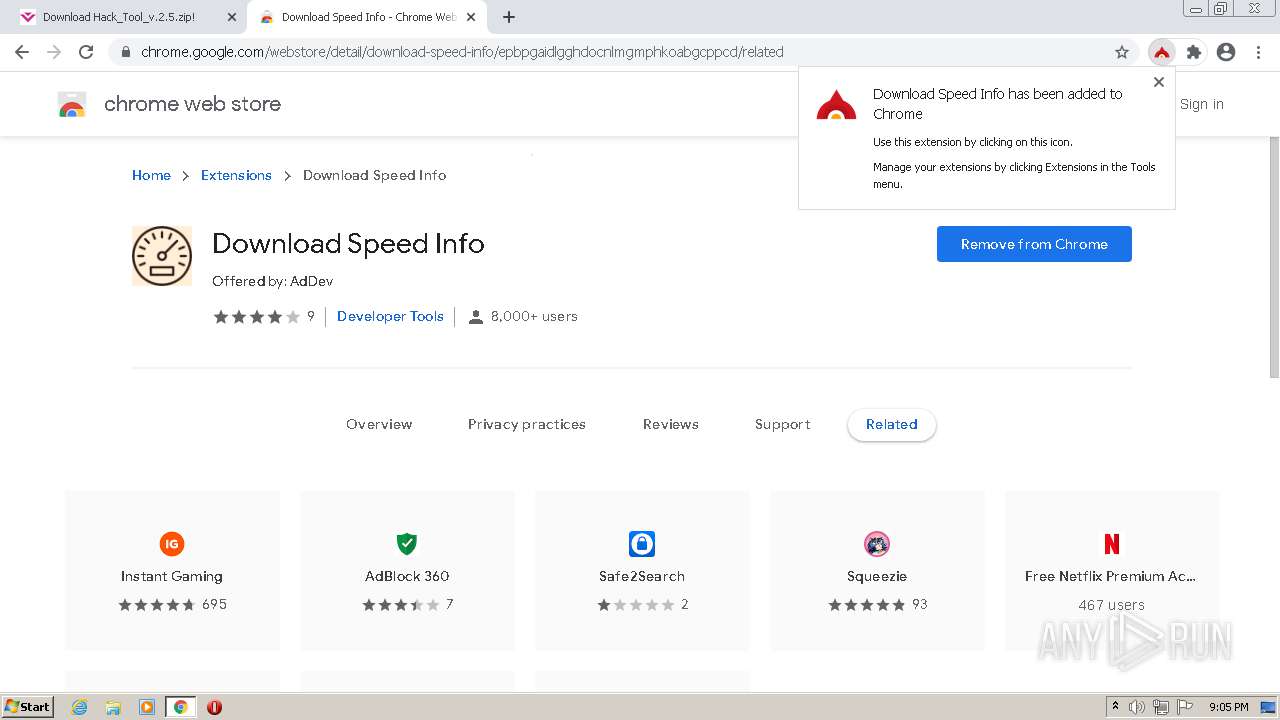Open the Chrome profile avatar menu

[1226, 52]
